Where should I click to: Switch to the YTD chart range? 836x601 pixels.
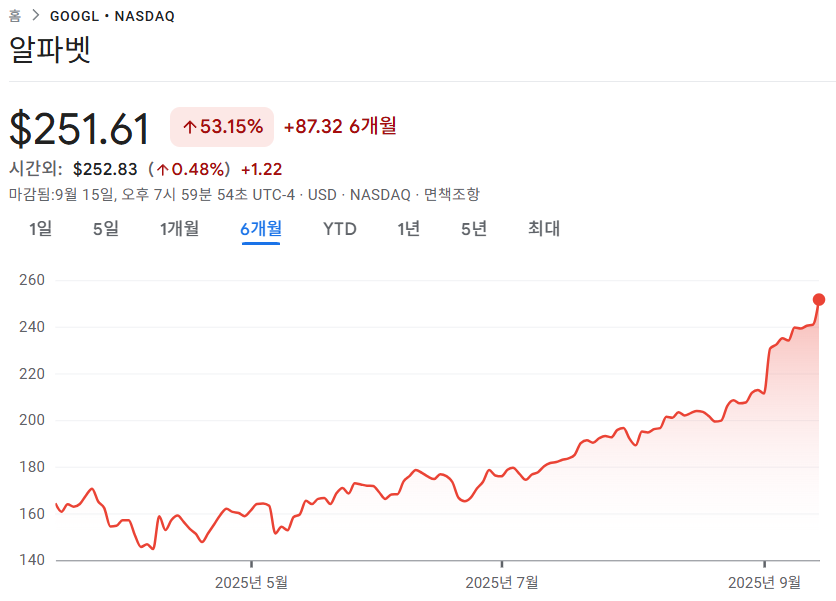340,229
